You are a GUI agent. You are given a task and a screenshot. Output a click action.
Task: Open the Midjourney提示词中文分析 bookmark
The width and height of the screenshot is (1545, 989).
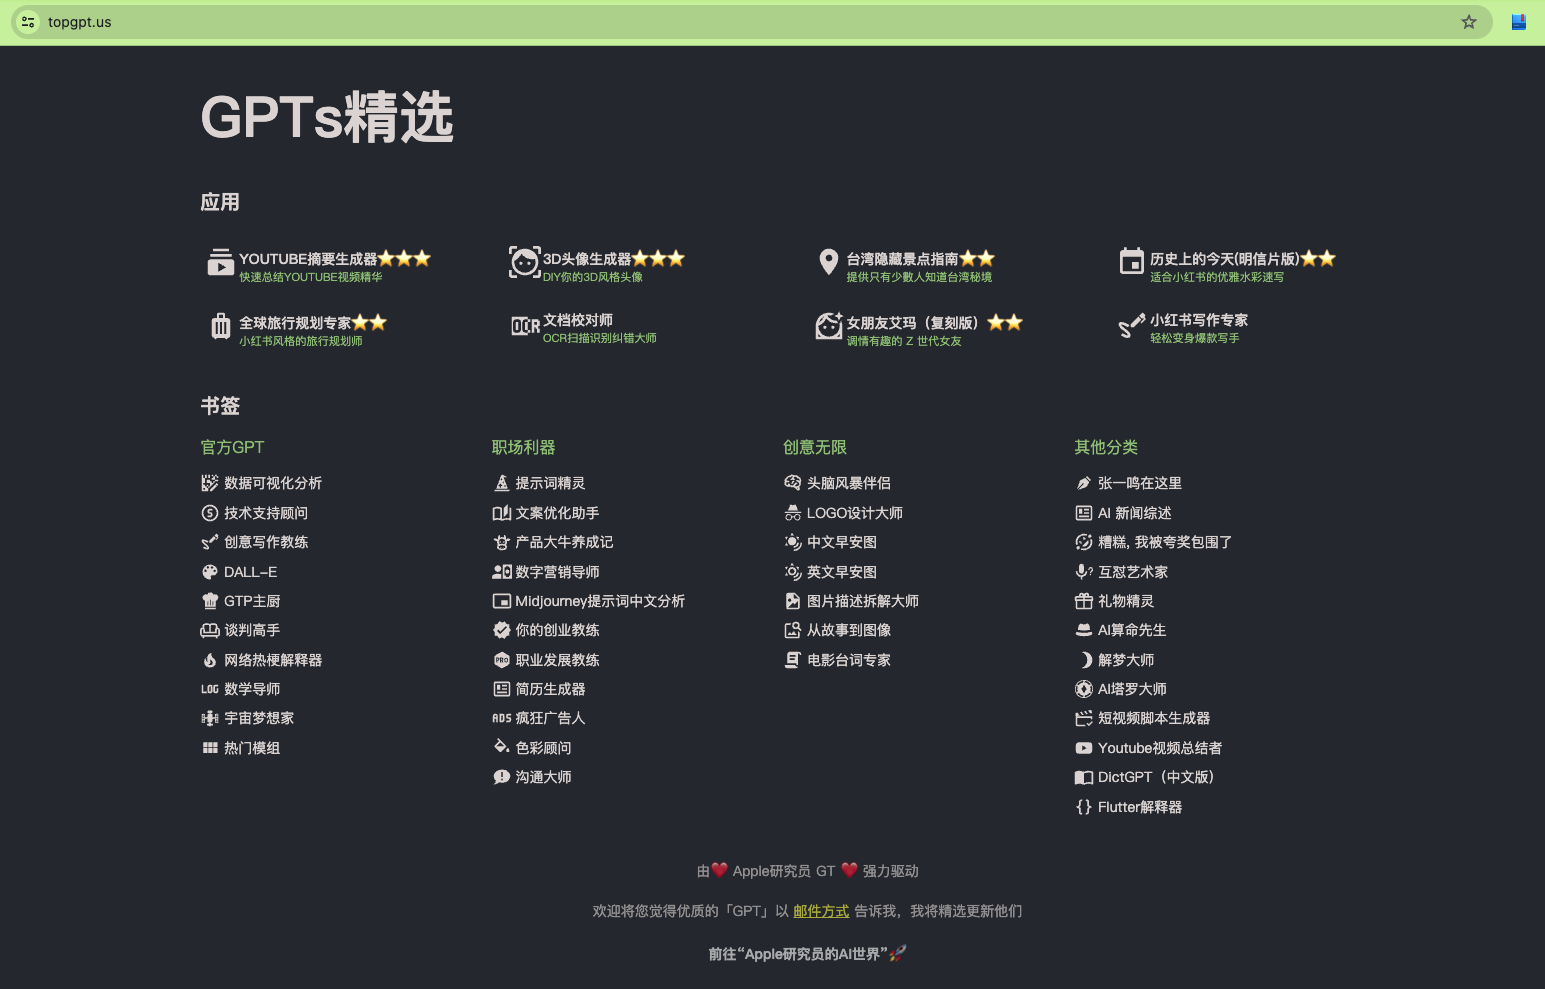coord(600,601)
